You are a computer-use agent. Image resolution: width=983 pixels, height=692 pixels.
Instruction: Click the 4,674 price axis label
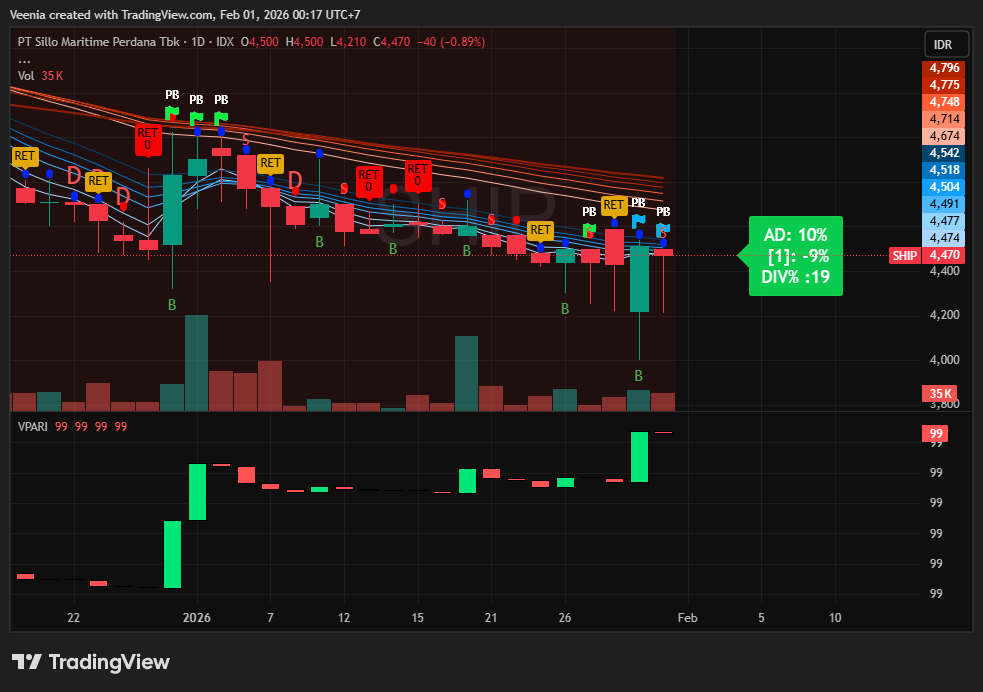(x=944, y=135)
